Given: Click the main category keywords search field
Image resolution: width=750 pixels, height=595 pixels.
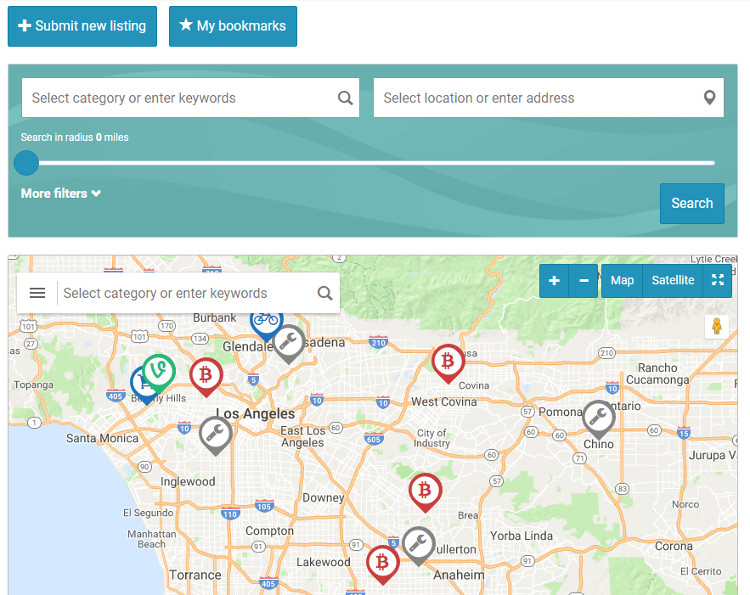Looking at the screenshot, I should (x=190, y=98).
